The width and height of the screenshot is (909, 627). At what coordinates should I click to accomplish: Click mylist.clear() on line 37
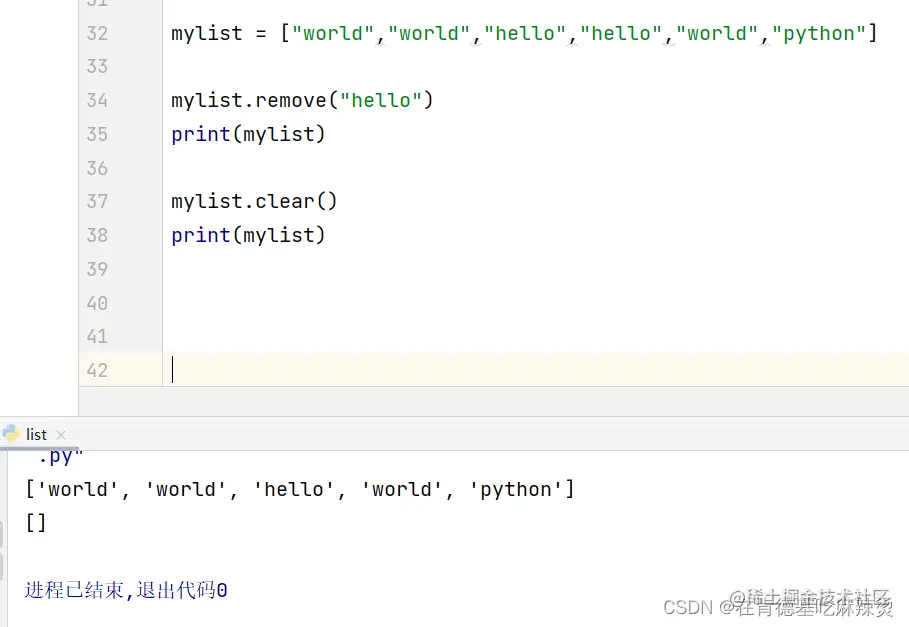click(254, 201)
